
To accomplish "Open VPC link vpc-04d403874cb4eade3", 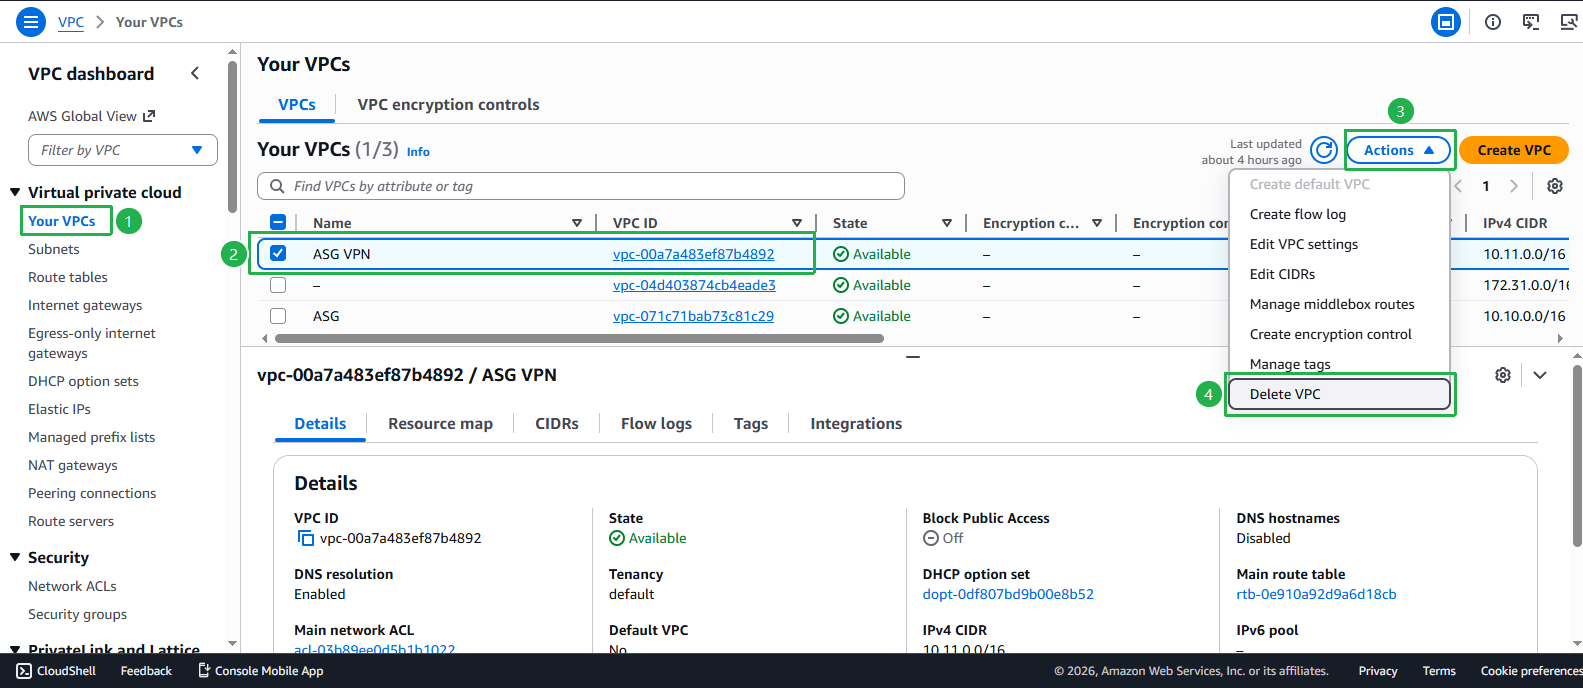I will [x=694, y=285].
